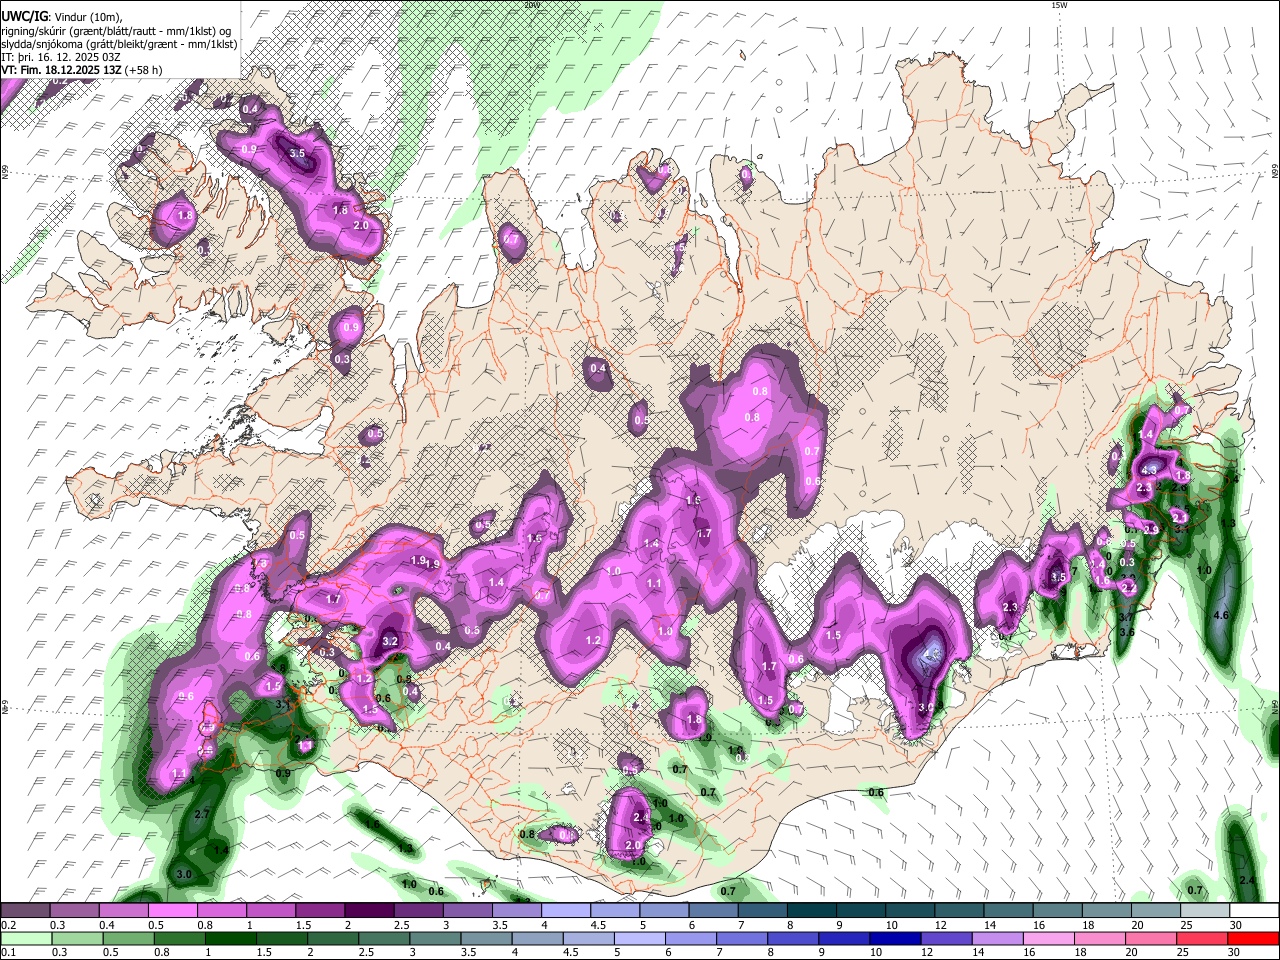
Task: Click the 'UWC/IG: Vindur (10m),' title line
Action: coord(61,17)
